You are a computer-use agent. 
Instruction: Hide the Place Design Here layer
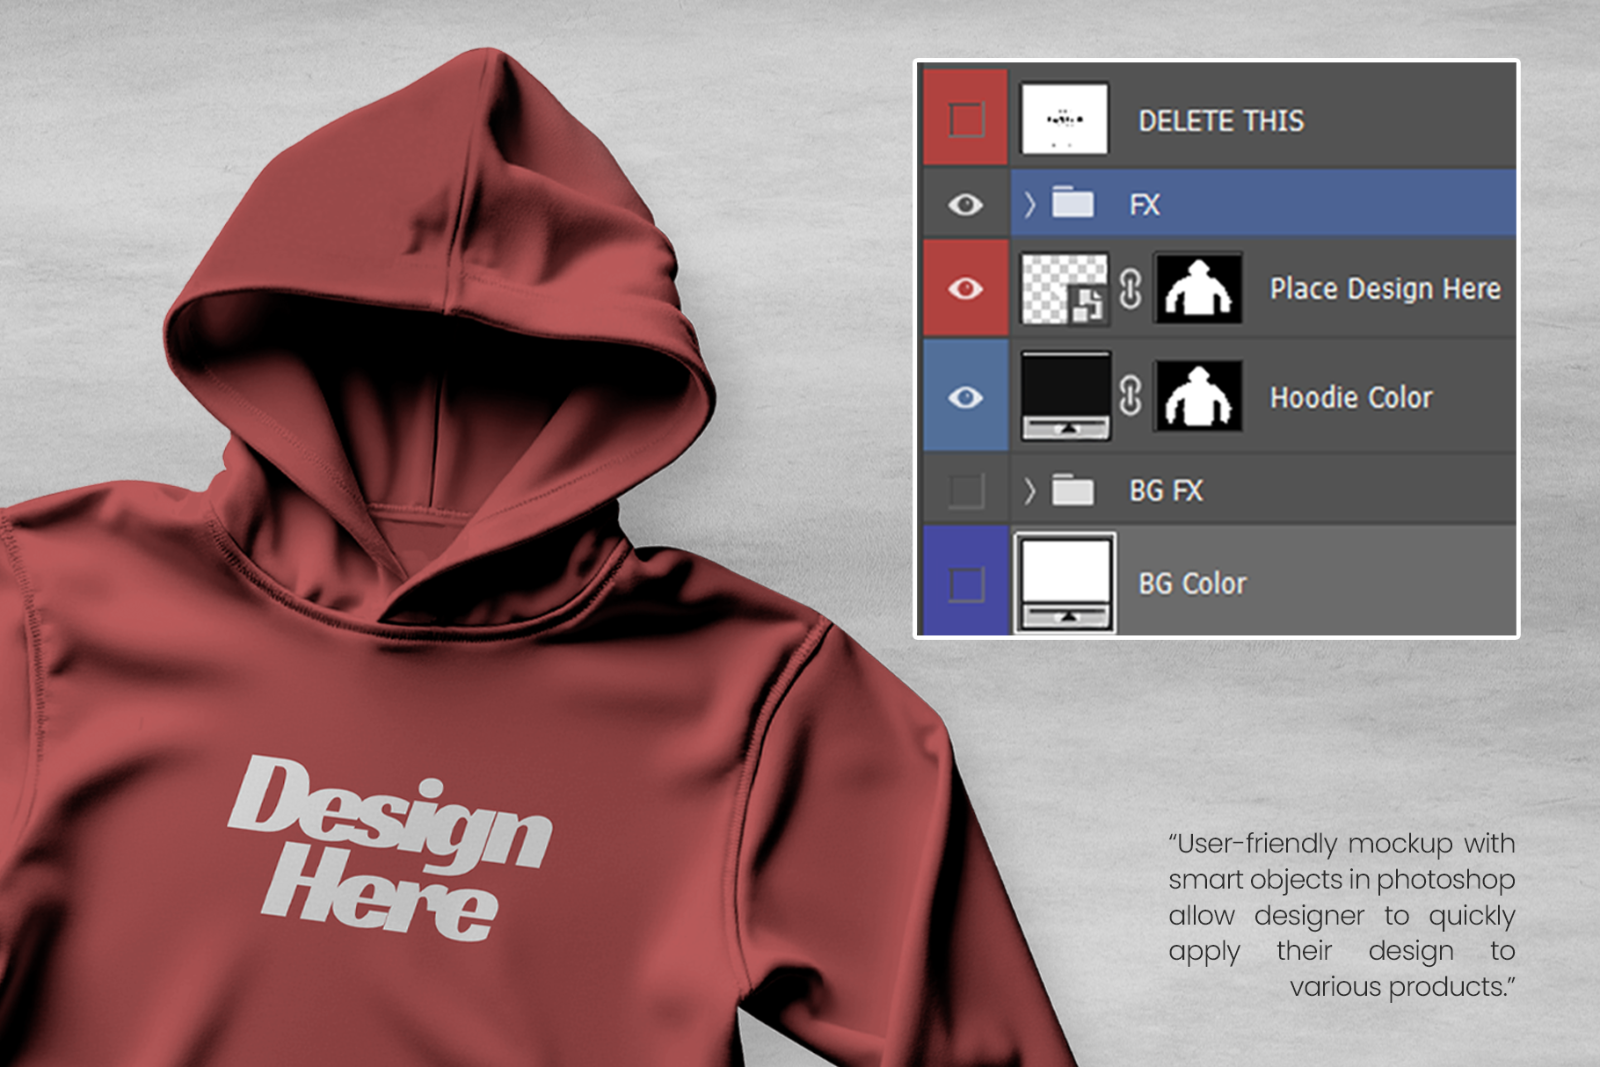965,289
